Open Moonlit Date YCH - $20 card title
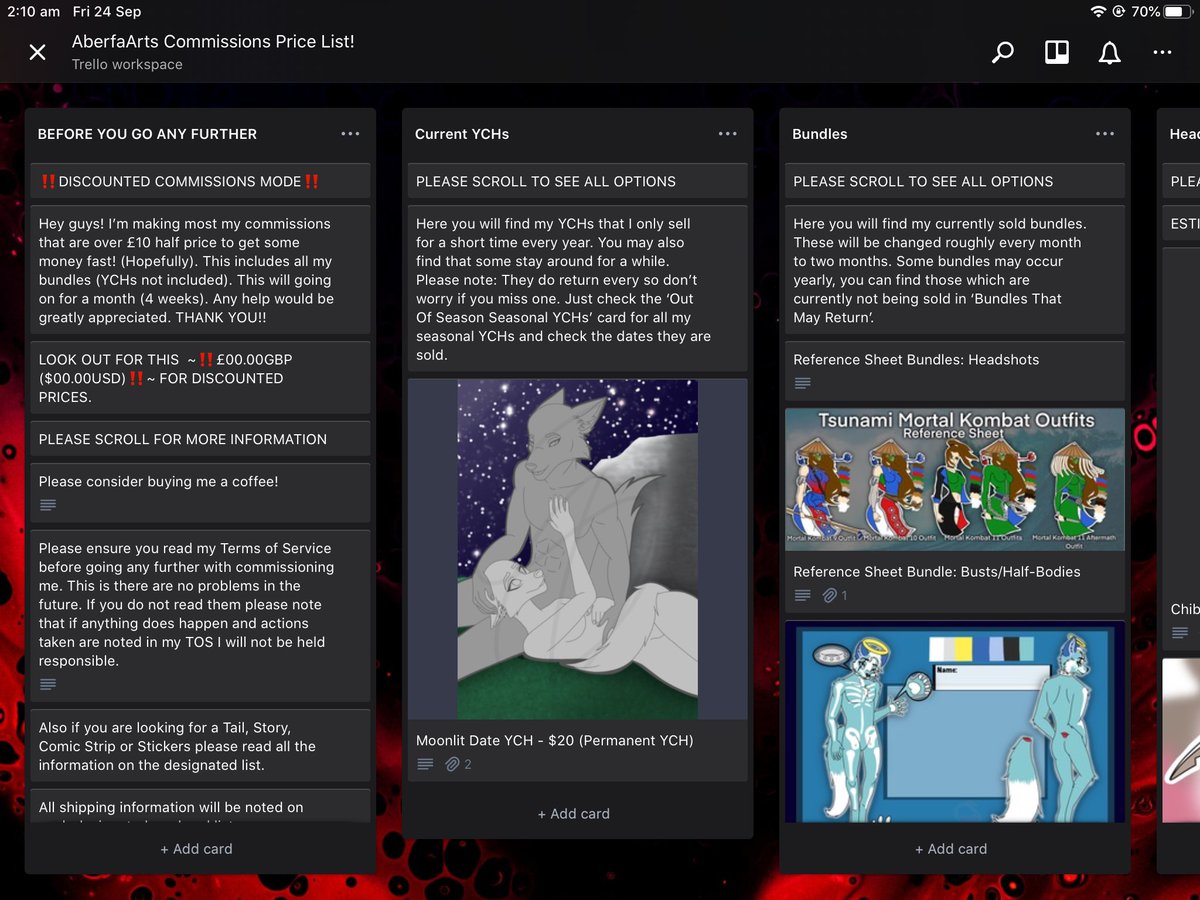 coord(554,740)
